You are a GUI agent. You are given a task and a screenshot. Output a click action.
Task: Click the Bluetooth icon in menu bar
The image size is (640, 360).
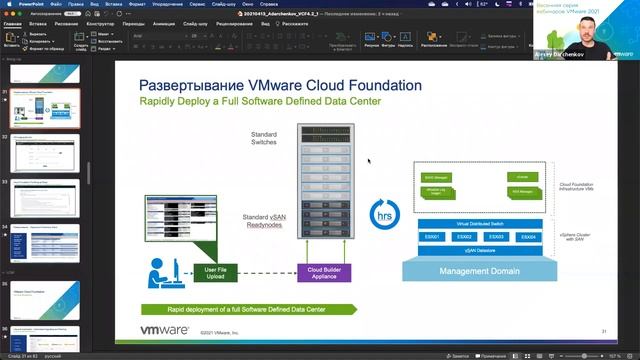[520, 4]
